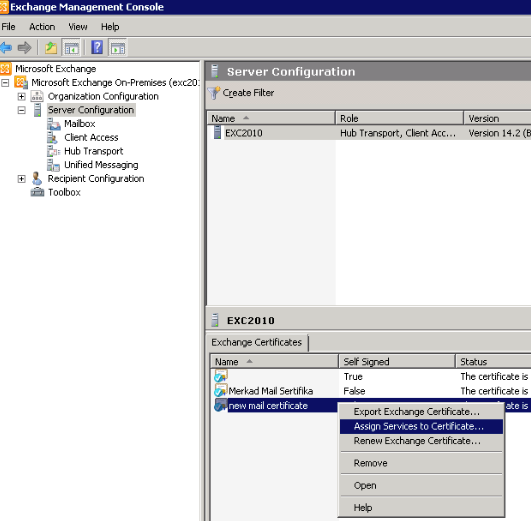Click the new mail certificate icon

(x=220, y=405)
